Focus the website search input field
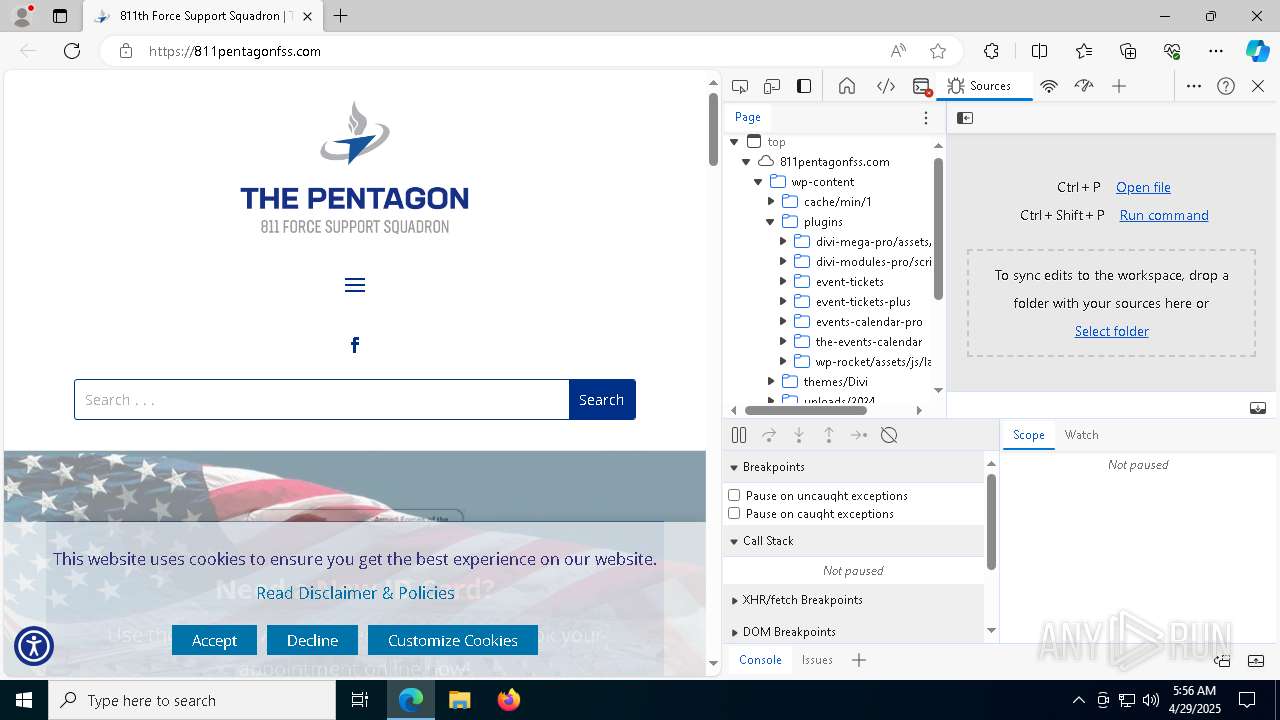1280x720 pixels. point(322,400)
